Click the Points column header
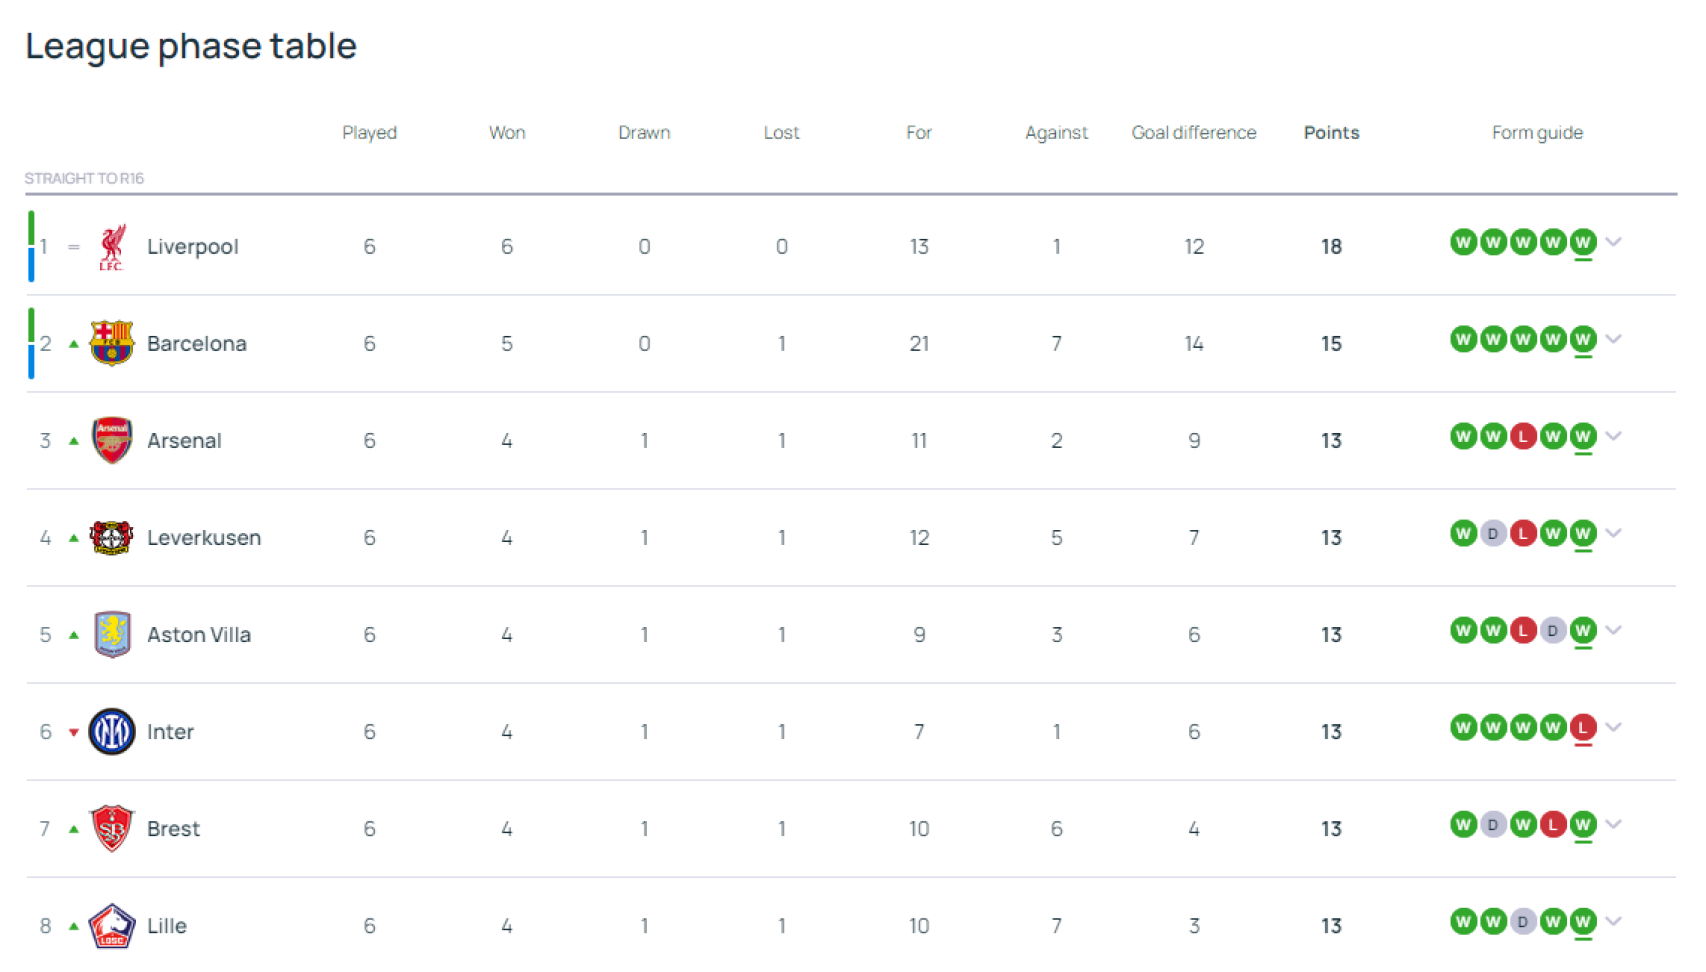This screenshot has height=972, width=1706. click(x=1331, y=132)
